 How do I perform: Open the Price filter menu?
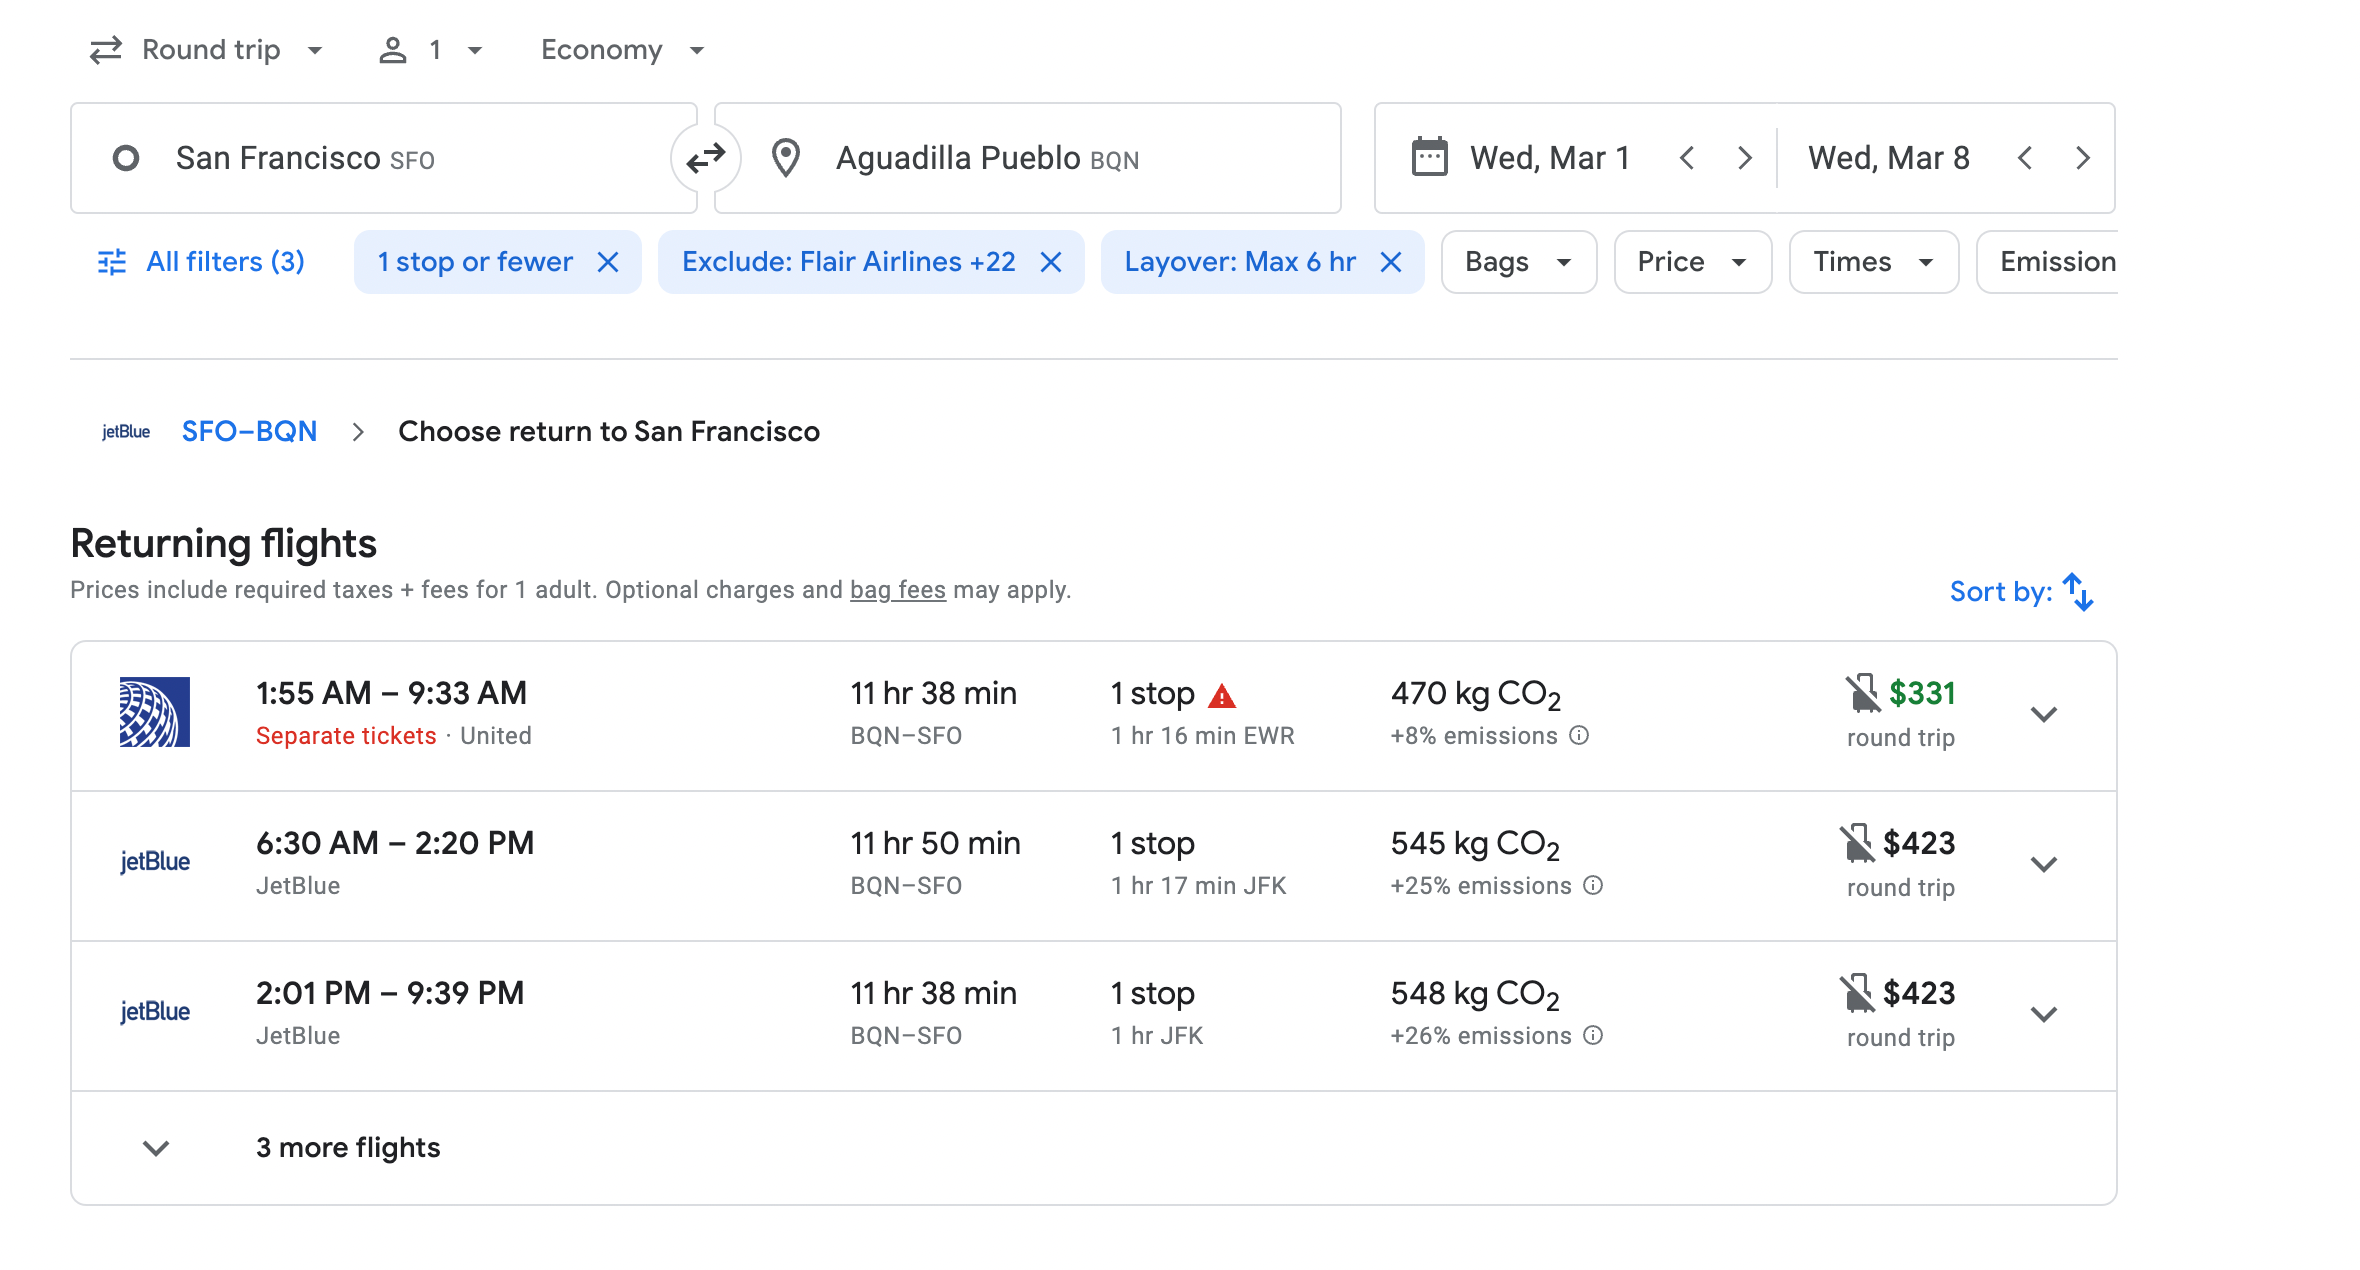tap(1691, 262)
